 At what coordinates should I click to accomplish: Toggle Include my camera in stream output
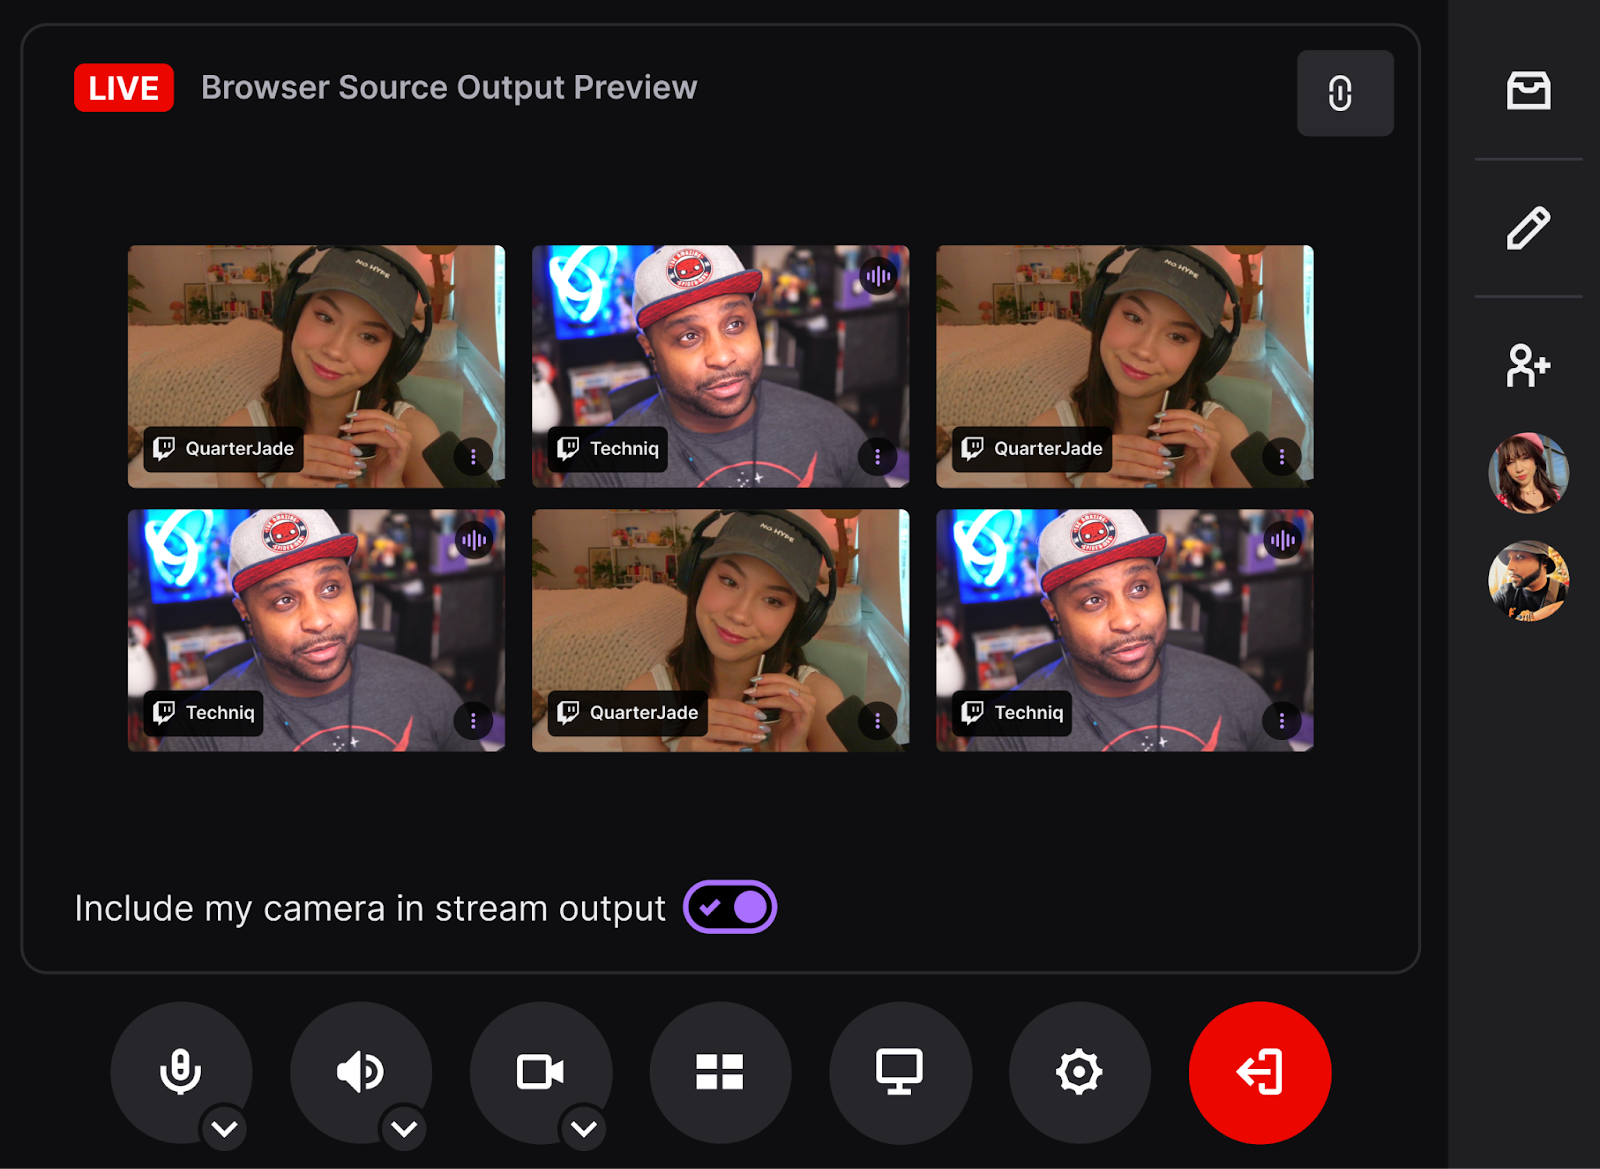click(x=730, y=907)
